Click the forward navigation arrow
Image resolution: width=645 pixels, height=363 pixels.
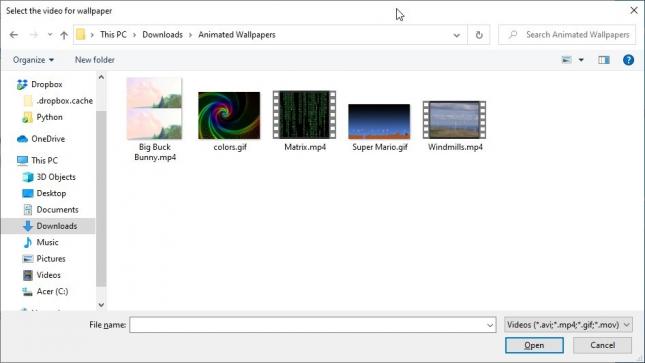point(34,35)
